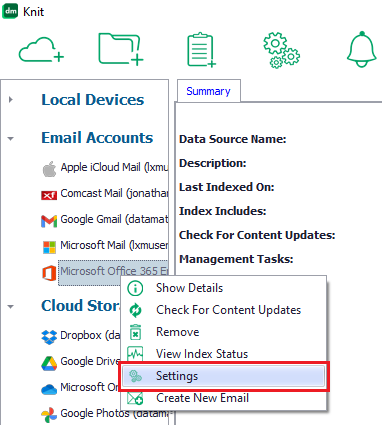Collapse the Email Accounts section arrow

point(11,138)
